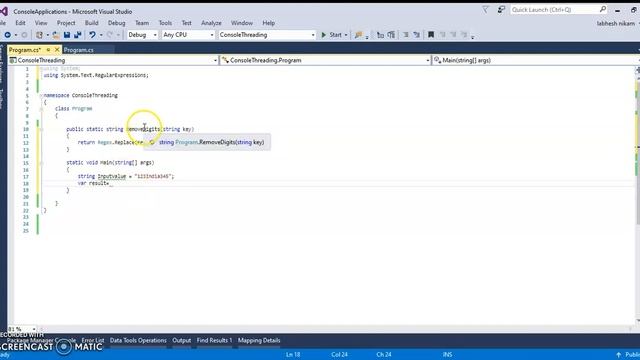Undo the last action via toolbar icon

click(x=92, y=35)
